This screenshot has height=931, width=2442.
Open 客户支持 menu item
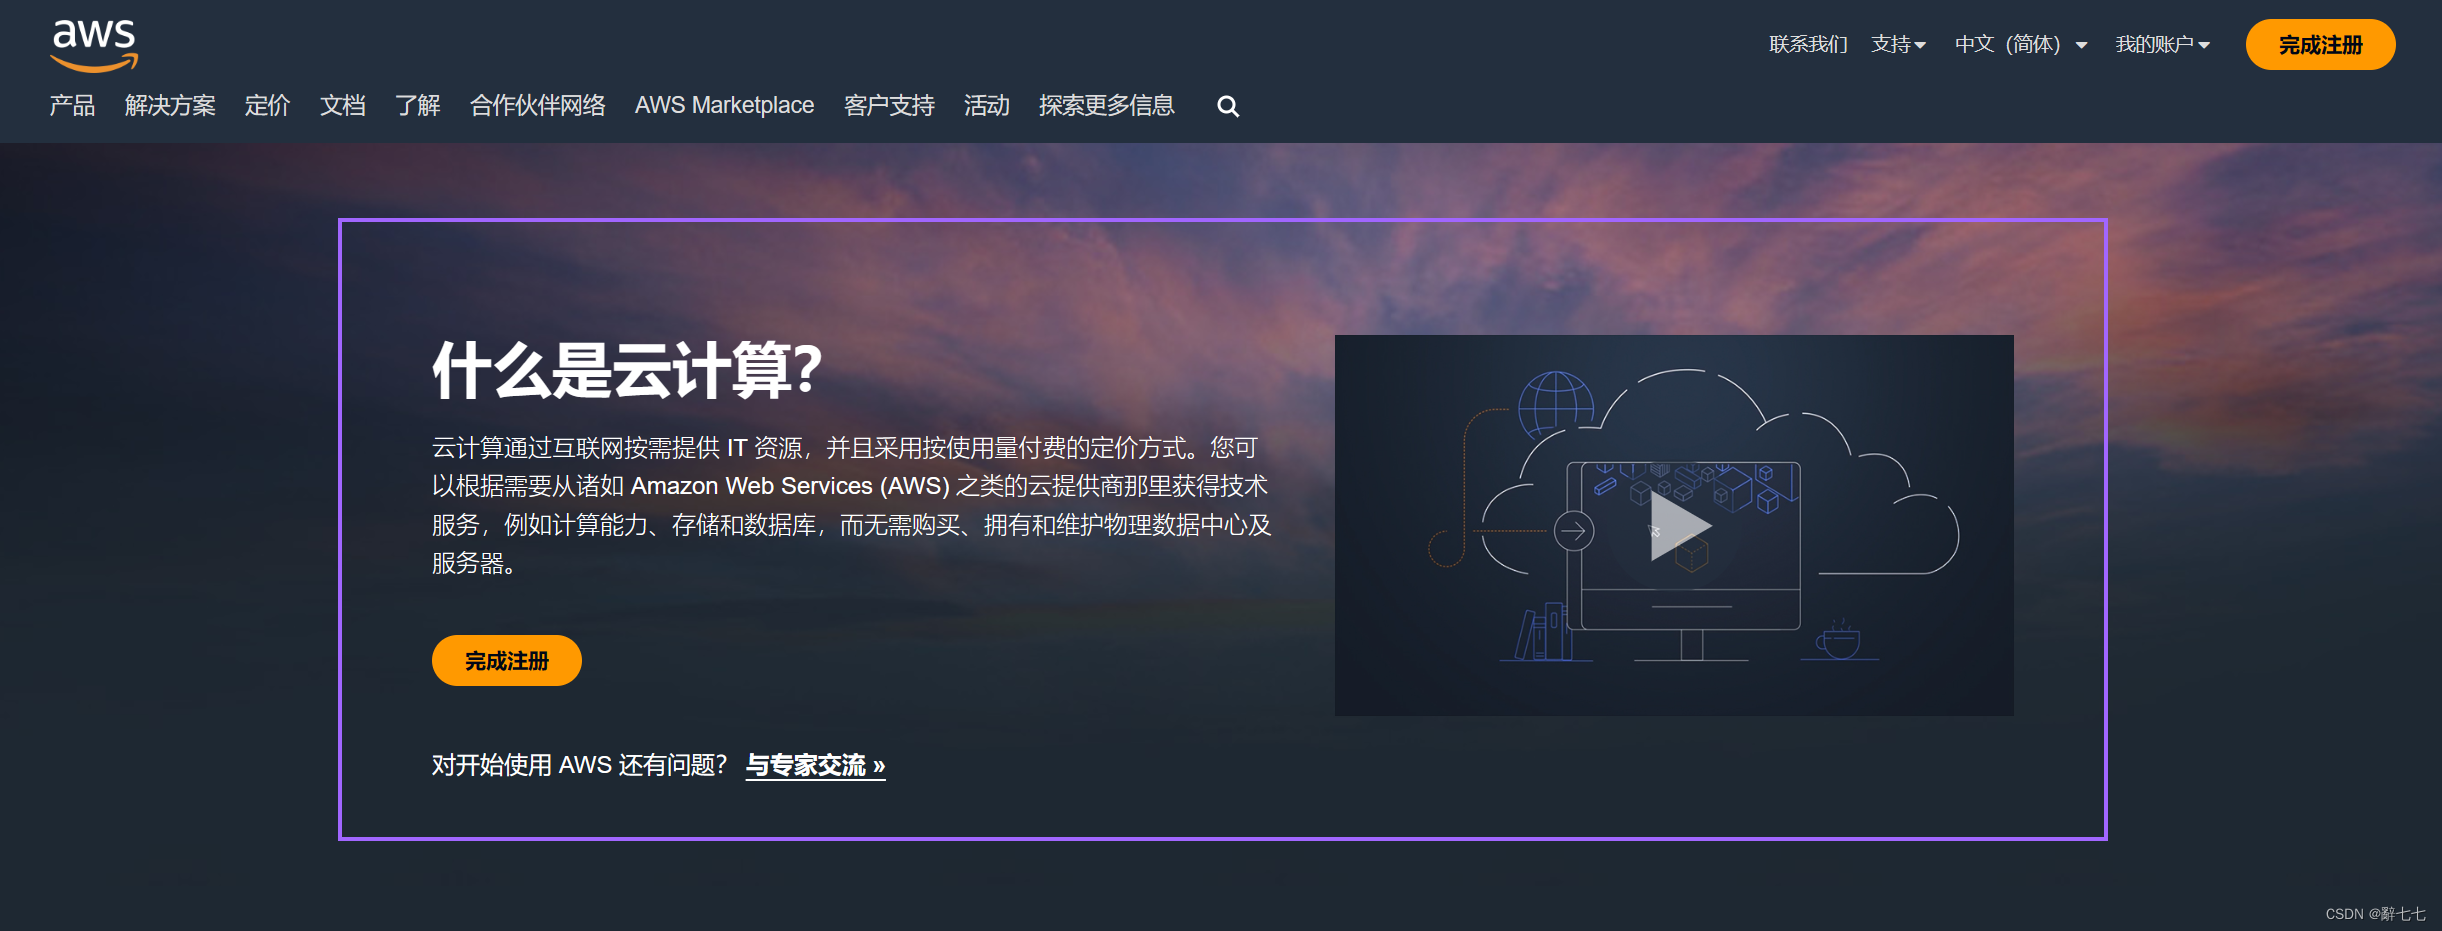pyautogui.click(x=889, y=106)
